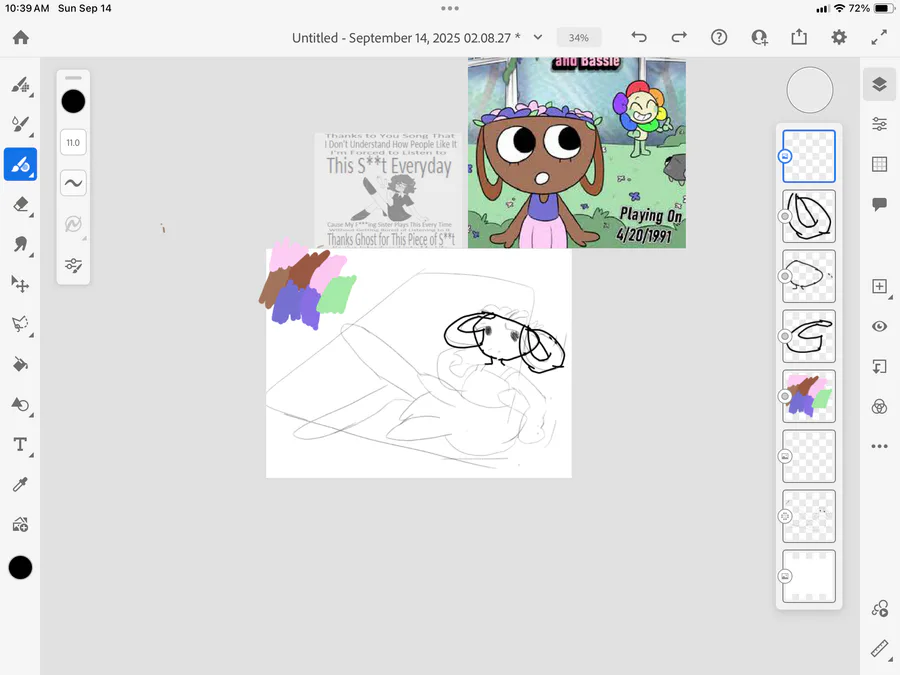Open the multitasking three-dot menu at top
Viewport: 900px width, 675px height.
[450, 8]
